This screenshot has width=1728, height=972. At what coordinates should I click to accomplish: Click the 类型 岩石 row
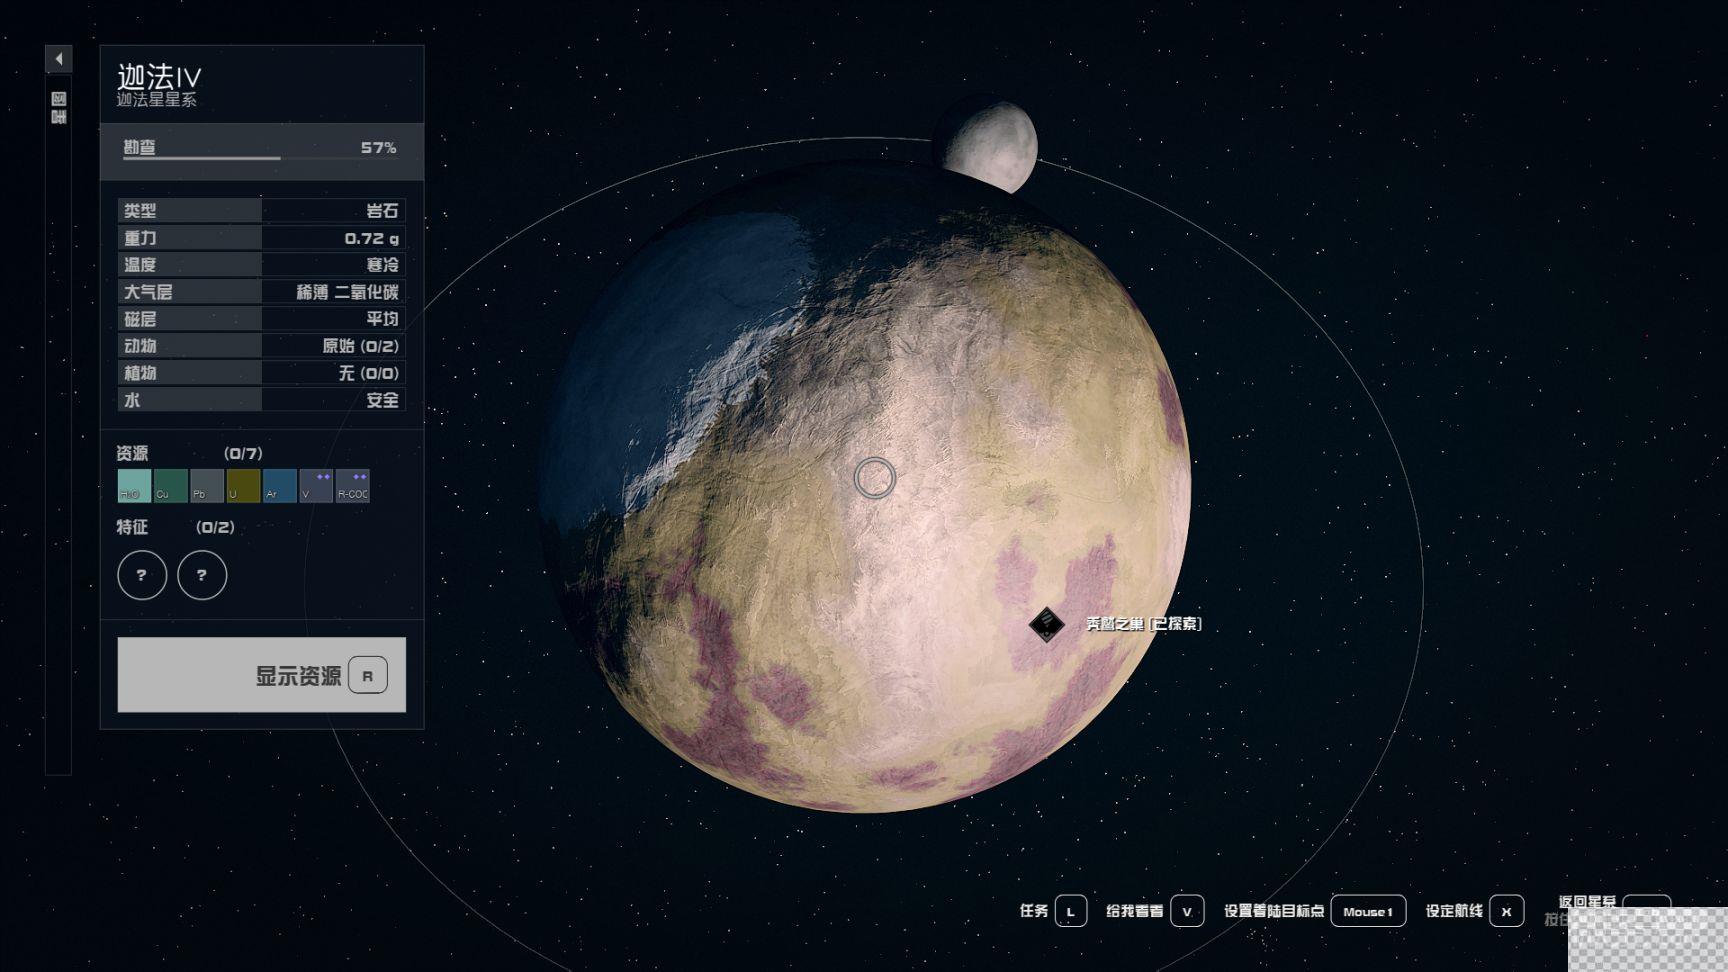[x=261, y=210]
